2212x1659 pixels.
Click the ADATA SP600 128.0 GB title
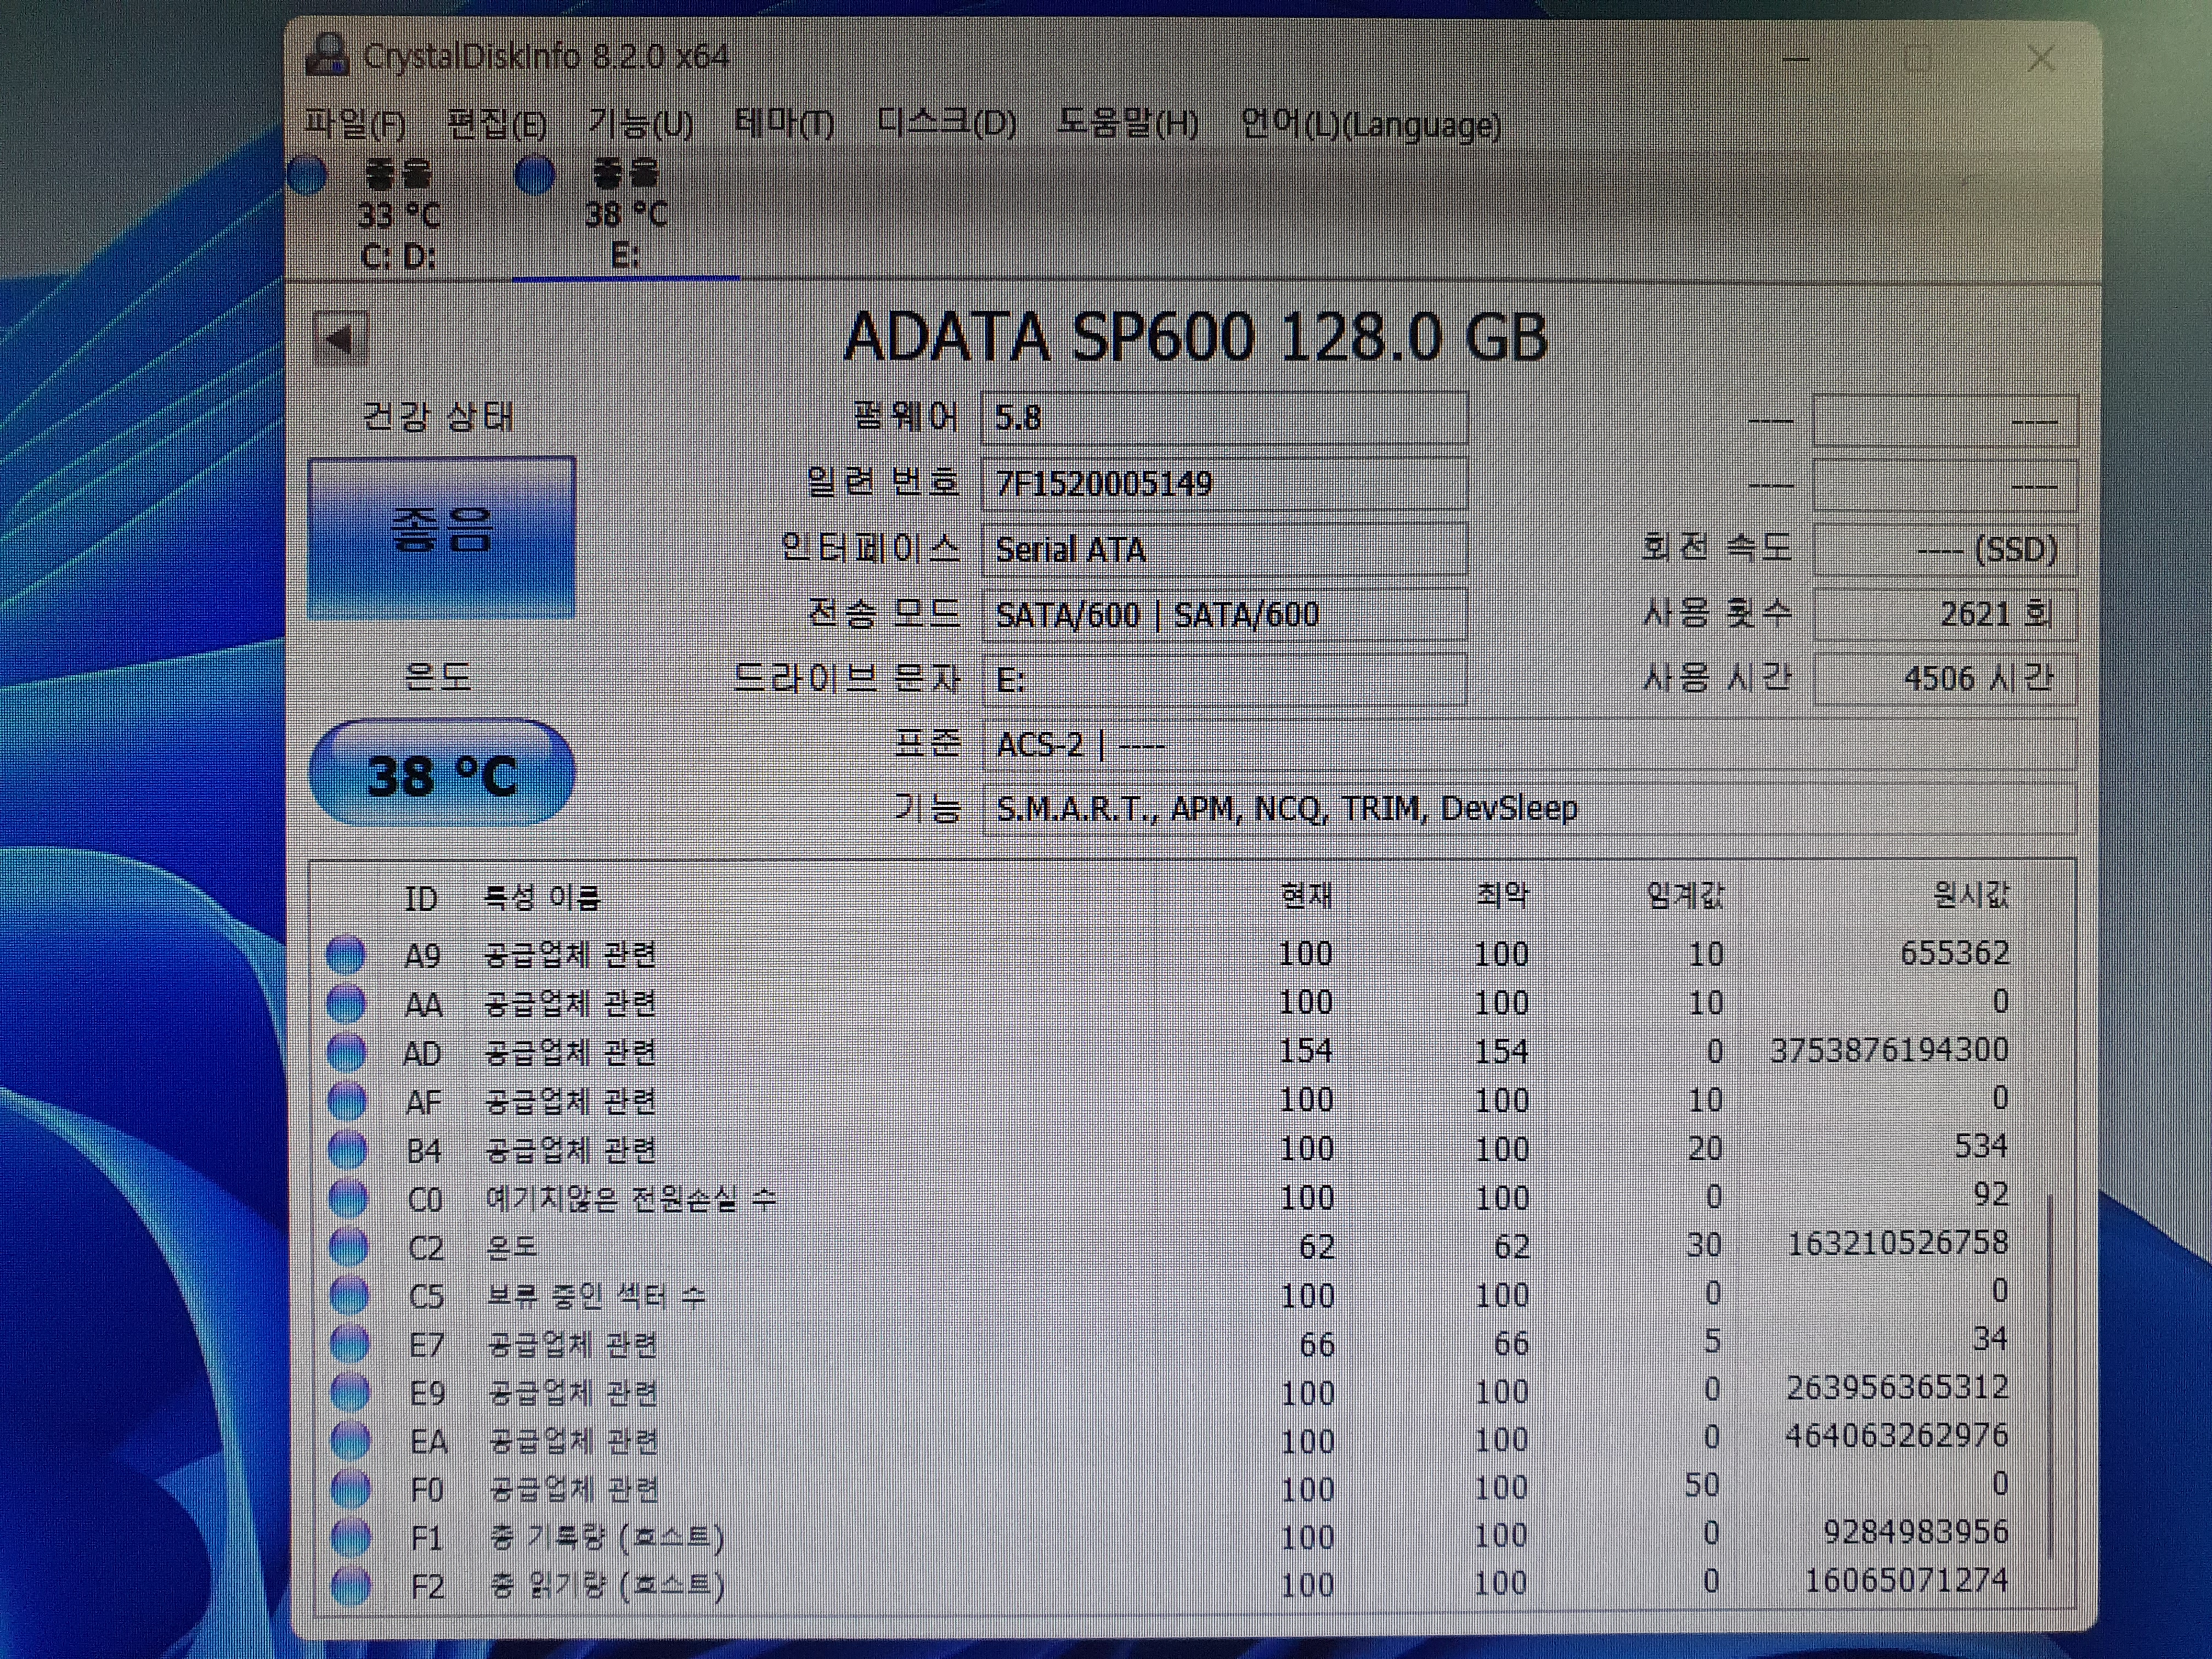[x=1195, y=337]
